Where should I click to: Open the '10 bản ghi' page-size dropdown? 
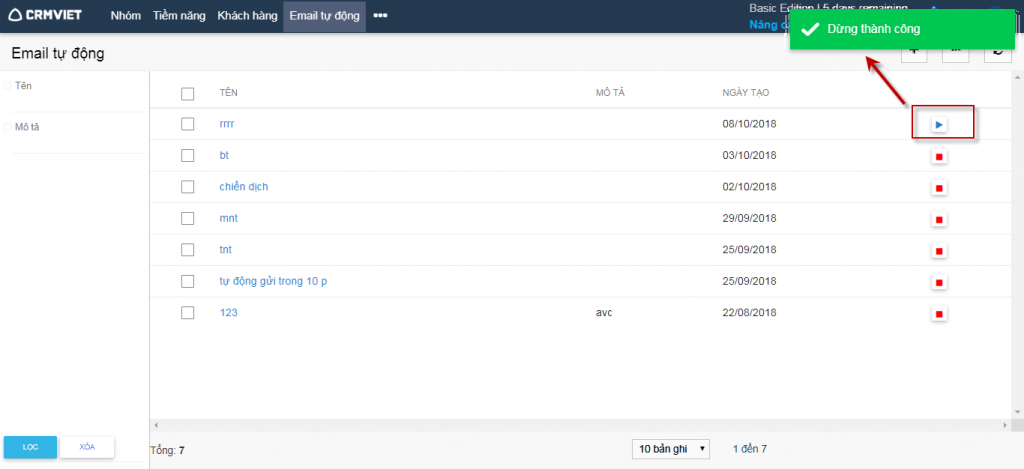[670, 449]
